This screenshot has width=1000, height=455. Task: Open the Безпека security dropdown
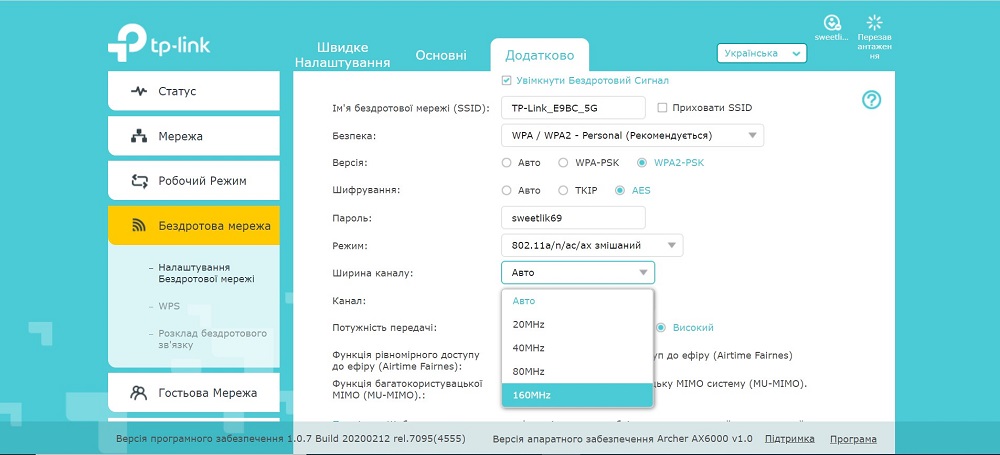coord(633,136)
